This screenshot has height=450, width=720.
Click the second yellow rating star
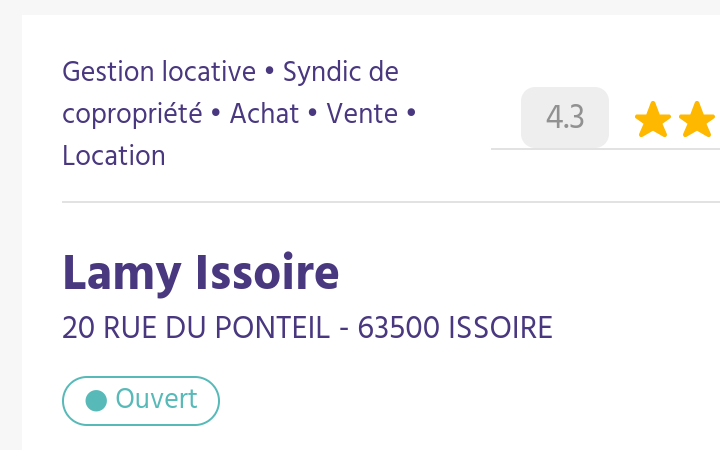point(696,120)
